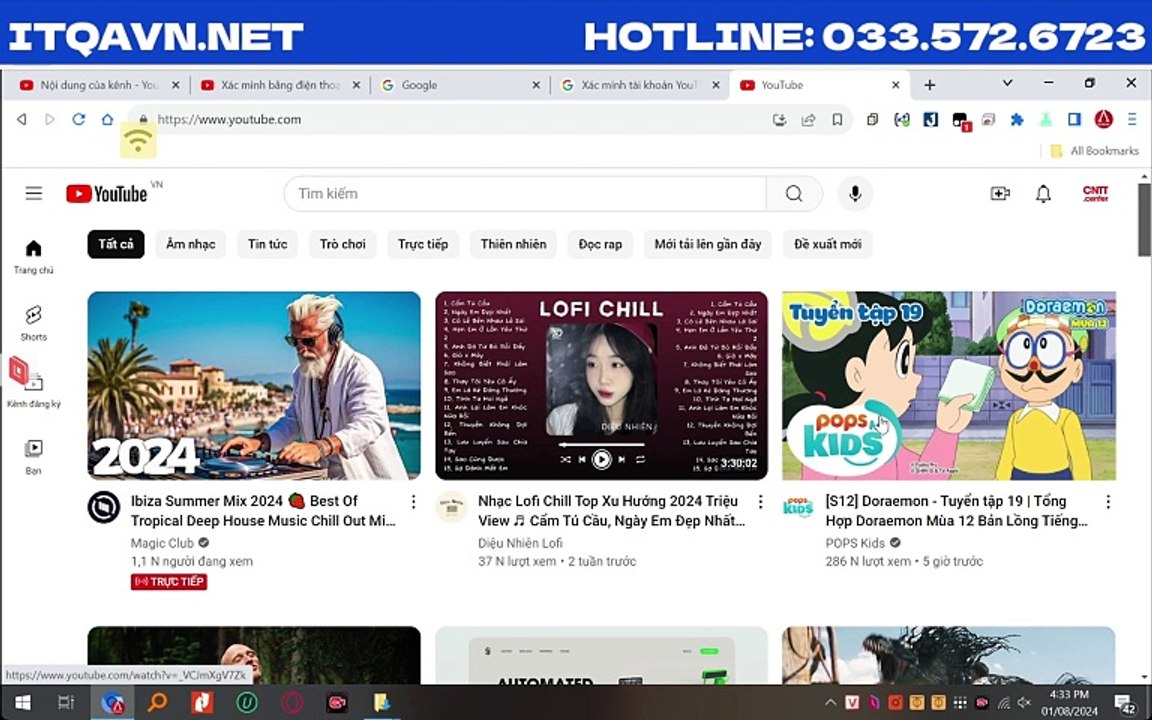Select the Trực tiếp filter chip
Screen dimensions: 1152x720
pyautogui.click(x=423, y=244)
